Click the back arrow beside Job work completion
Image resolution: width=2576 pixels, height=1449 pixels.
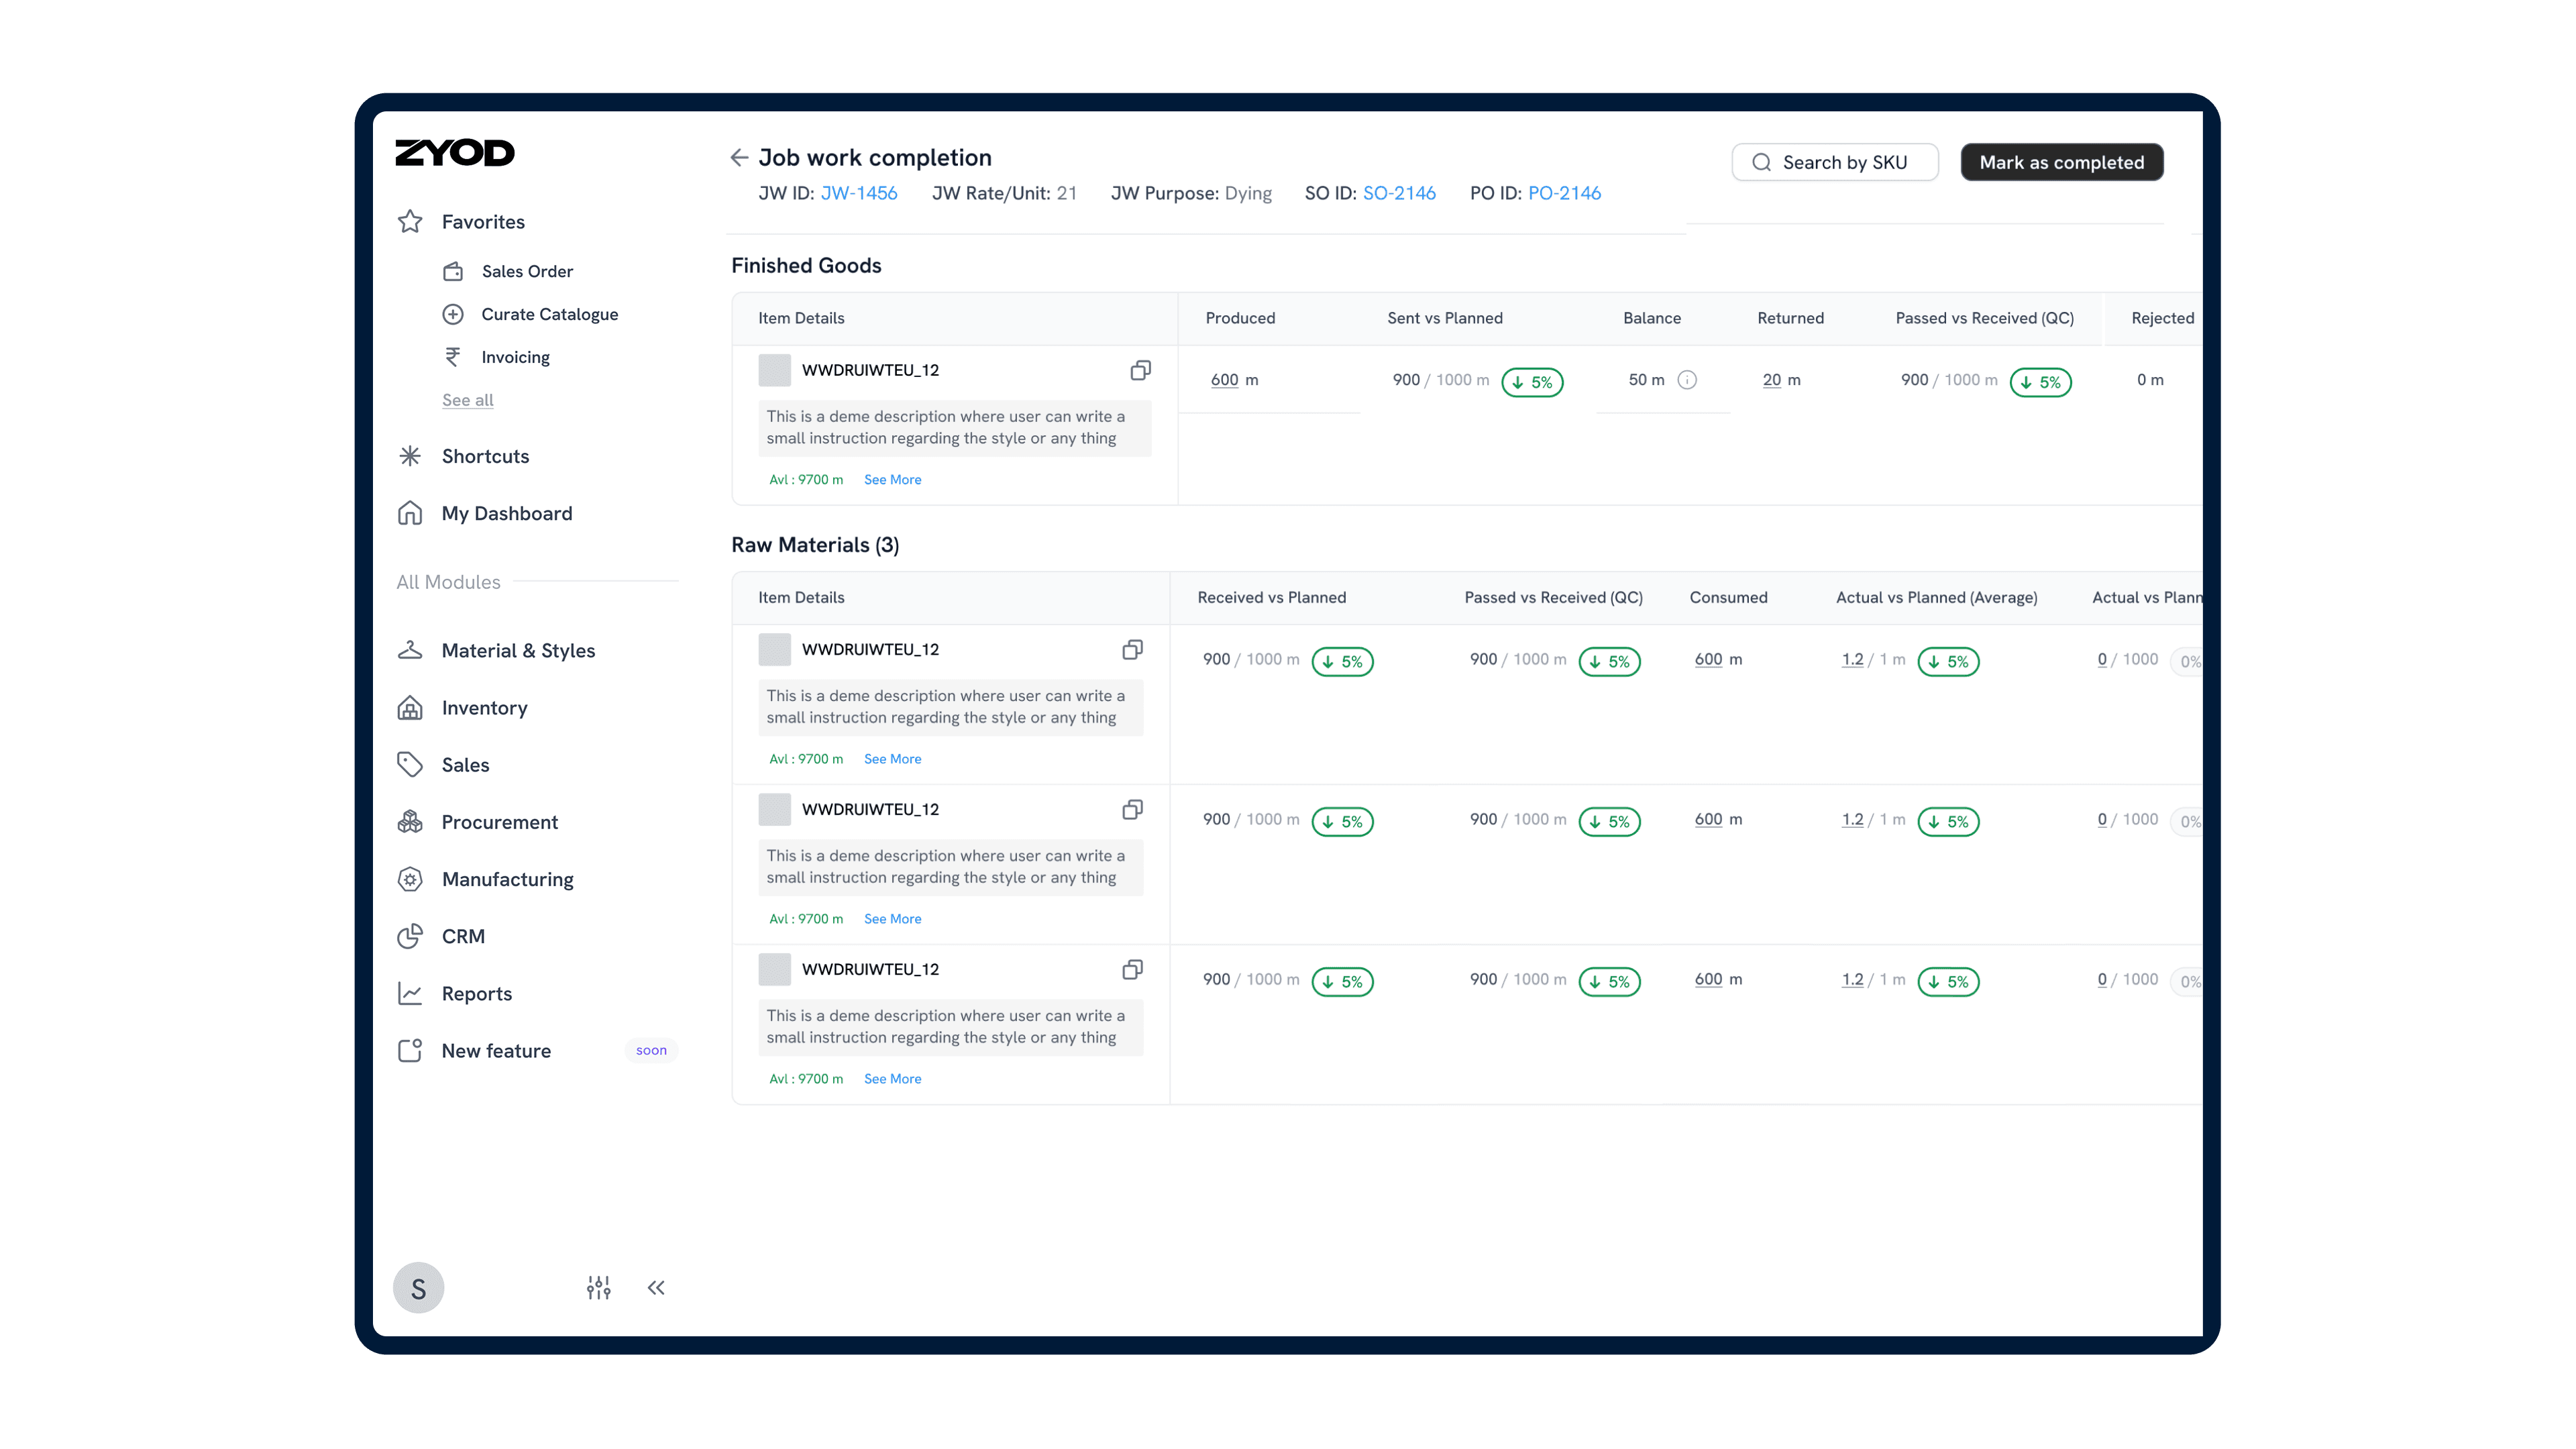click(739, 158)
